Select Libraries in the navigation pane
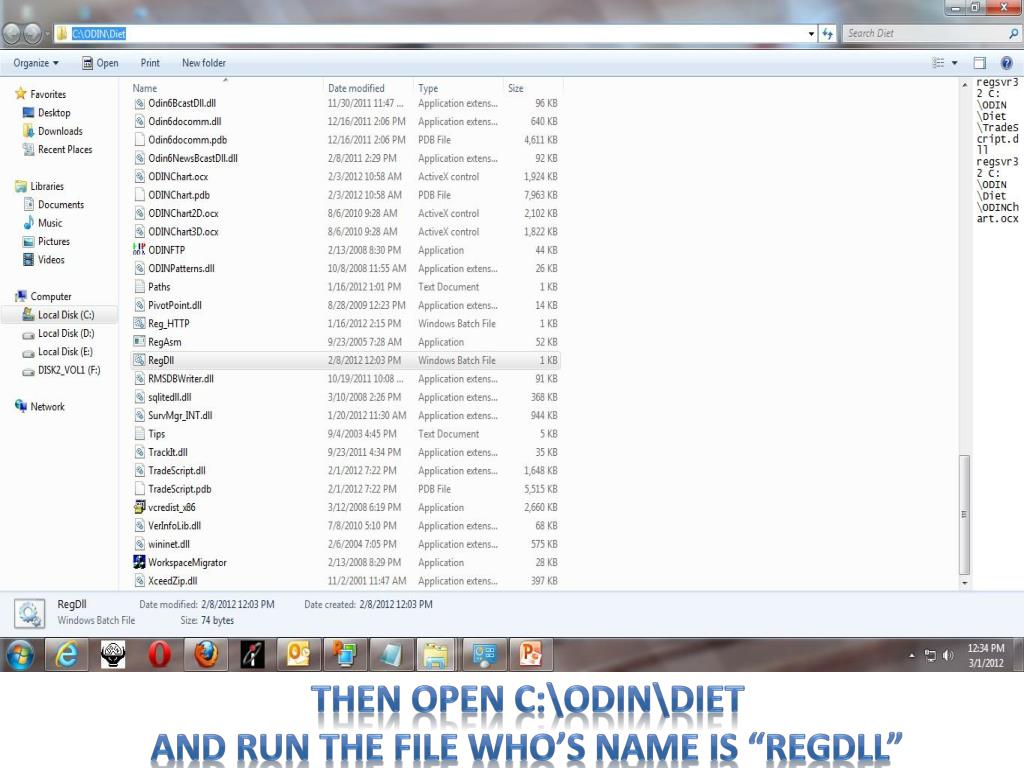 [39, 186]
